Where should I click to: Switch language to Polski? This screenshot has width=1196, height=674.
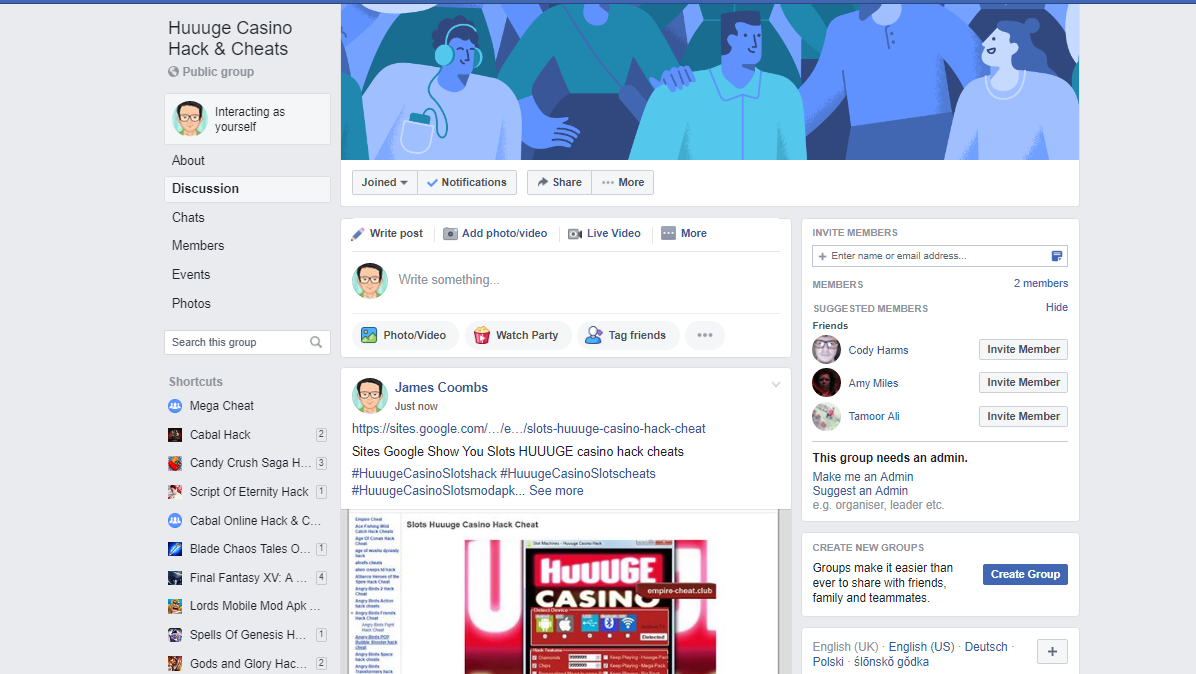pyautogui.click(x=828, y=662)
